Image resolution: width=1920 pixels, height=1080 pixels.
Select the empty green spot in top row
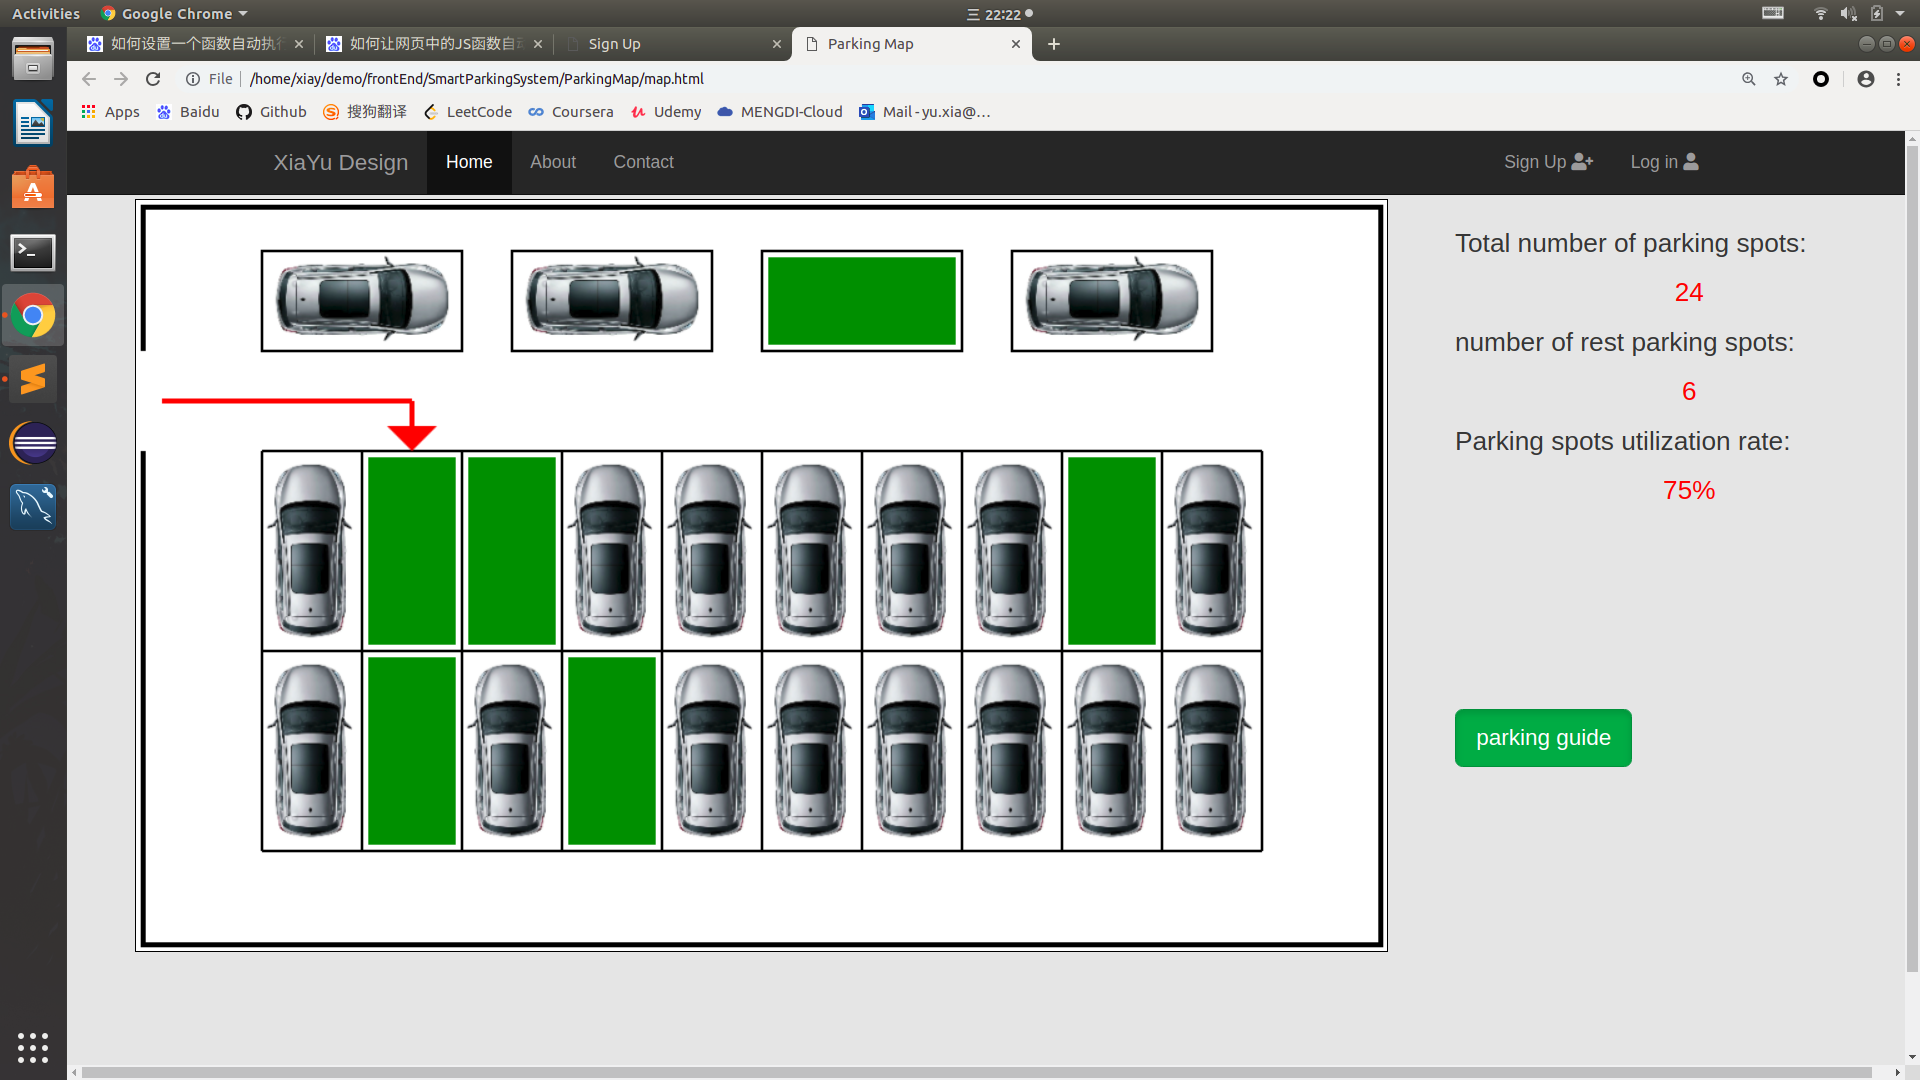tap(861, 301)
